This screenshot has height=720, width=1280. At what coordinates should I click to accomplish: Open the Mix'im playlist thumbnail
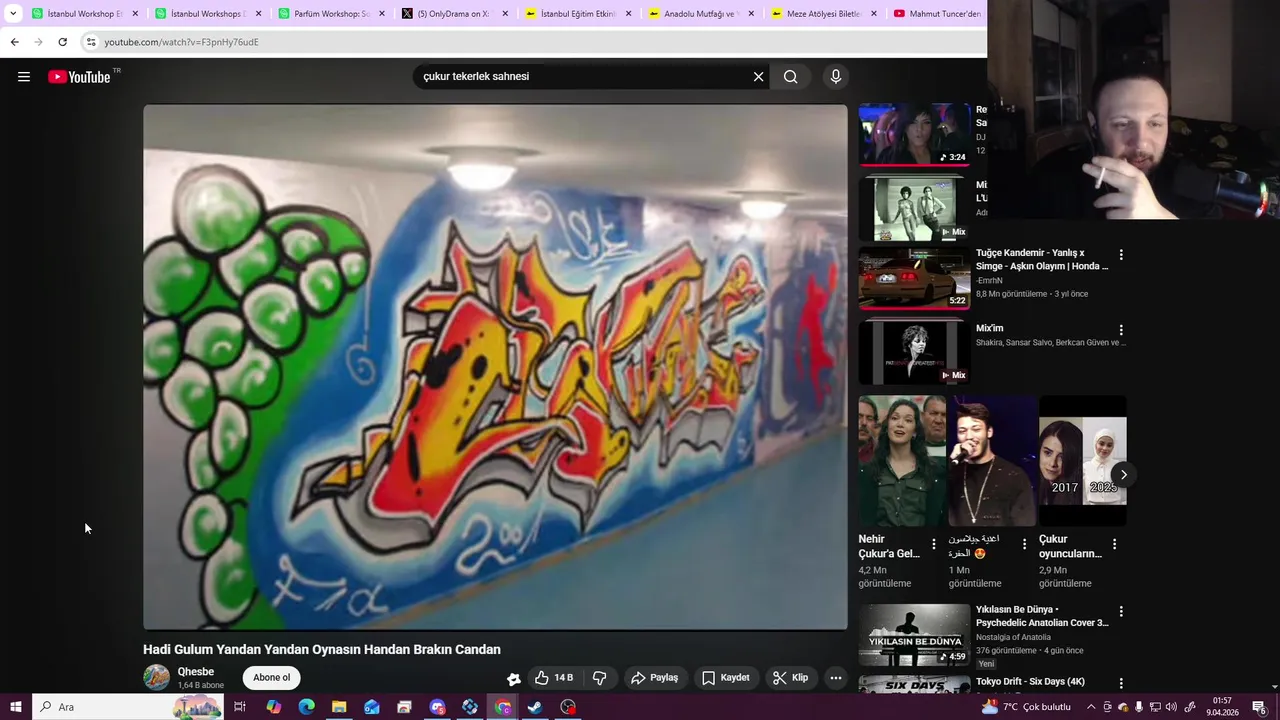point(914,351)
